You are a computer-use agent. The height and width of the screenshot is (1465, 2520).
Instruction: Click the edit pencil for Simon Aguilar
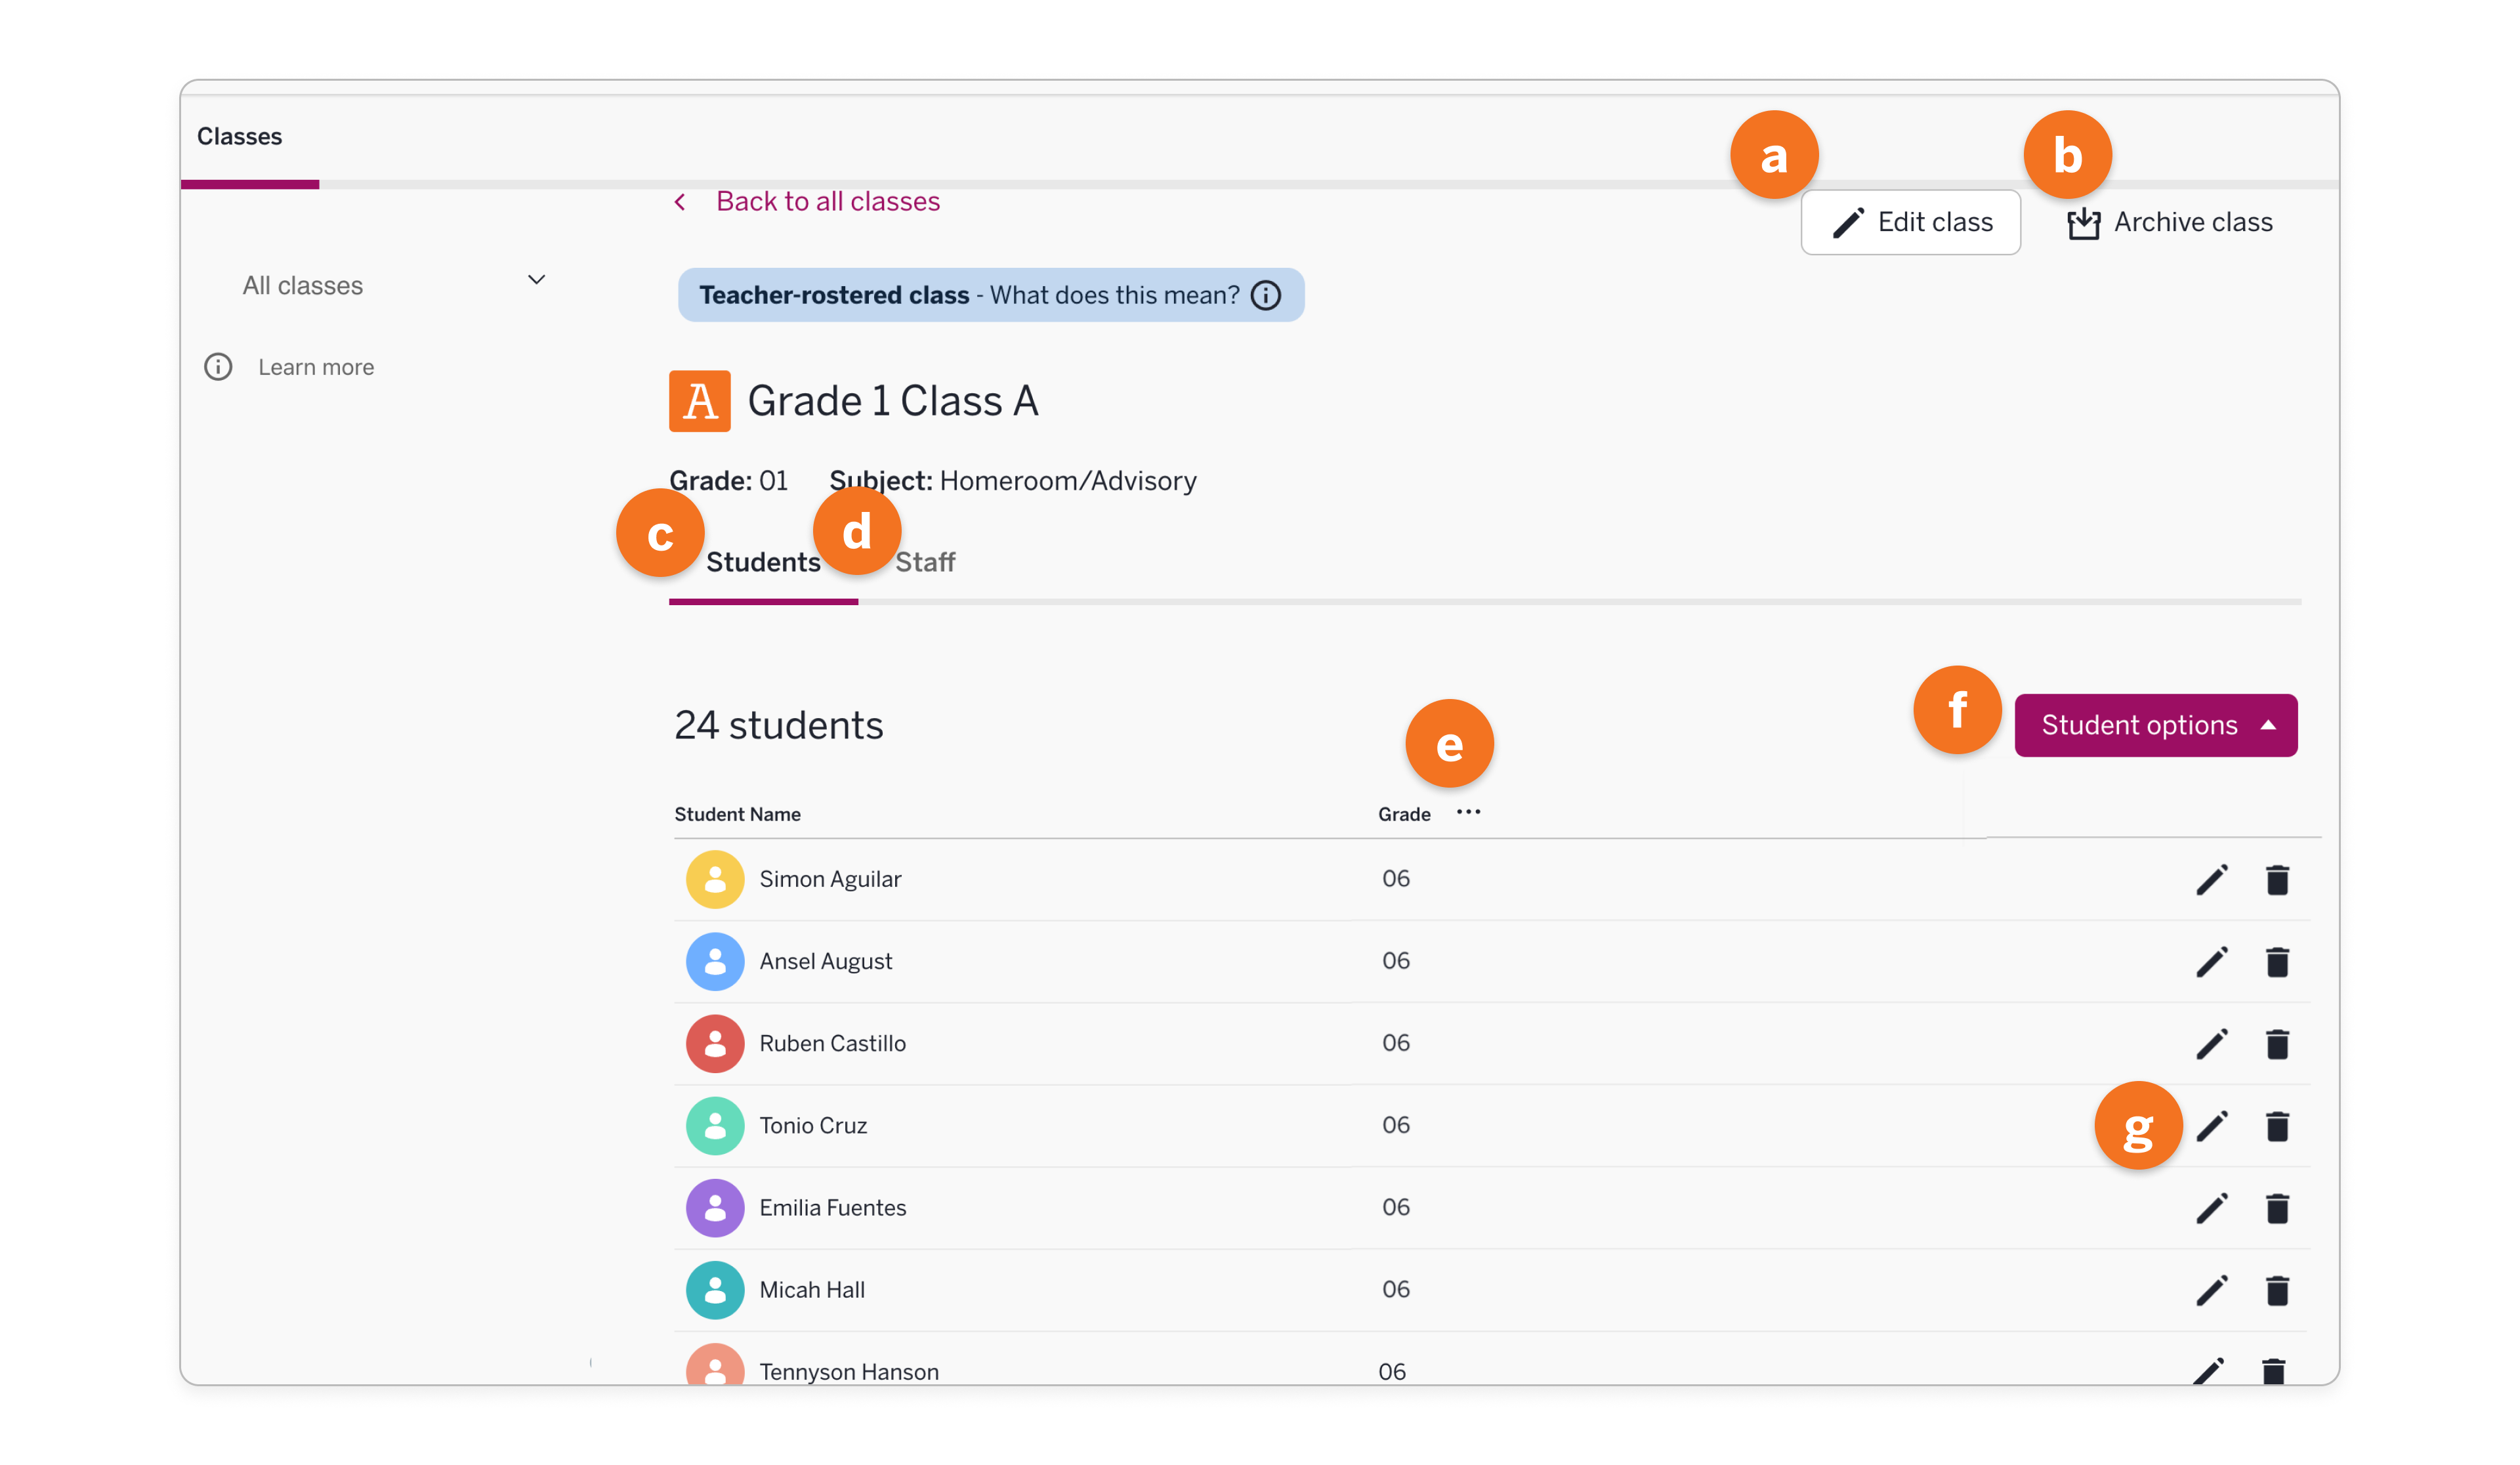pos(2211,879)
